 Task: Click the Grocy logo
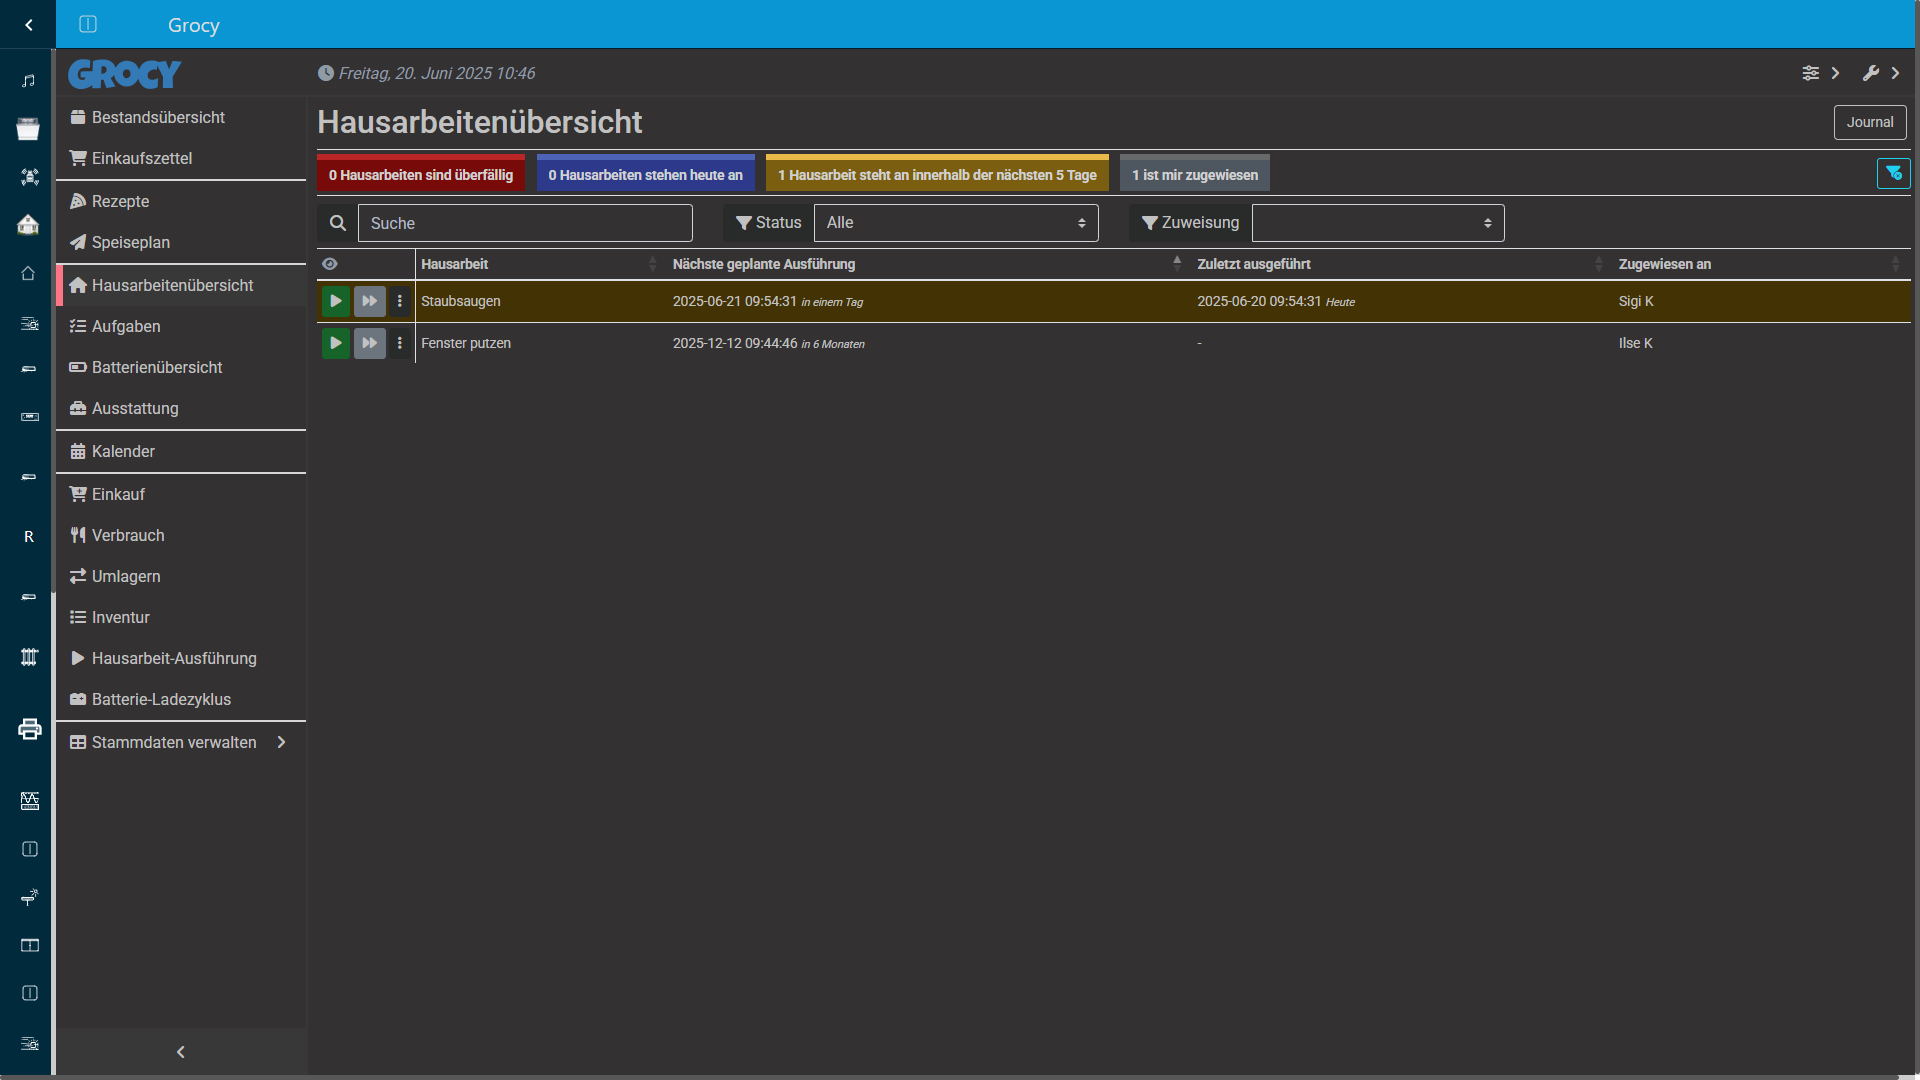coord(125,74)
